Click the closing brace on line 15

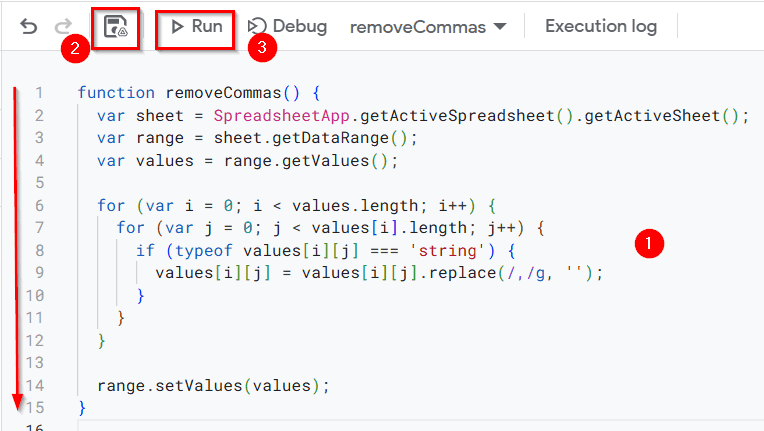[x=82, y=408]
